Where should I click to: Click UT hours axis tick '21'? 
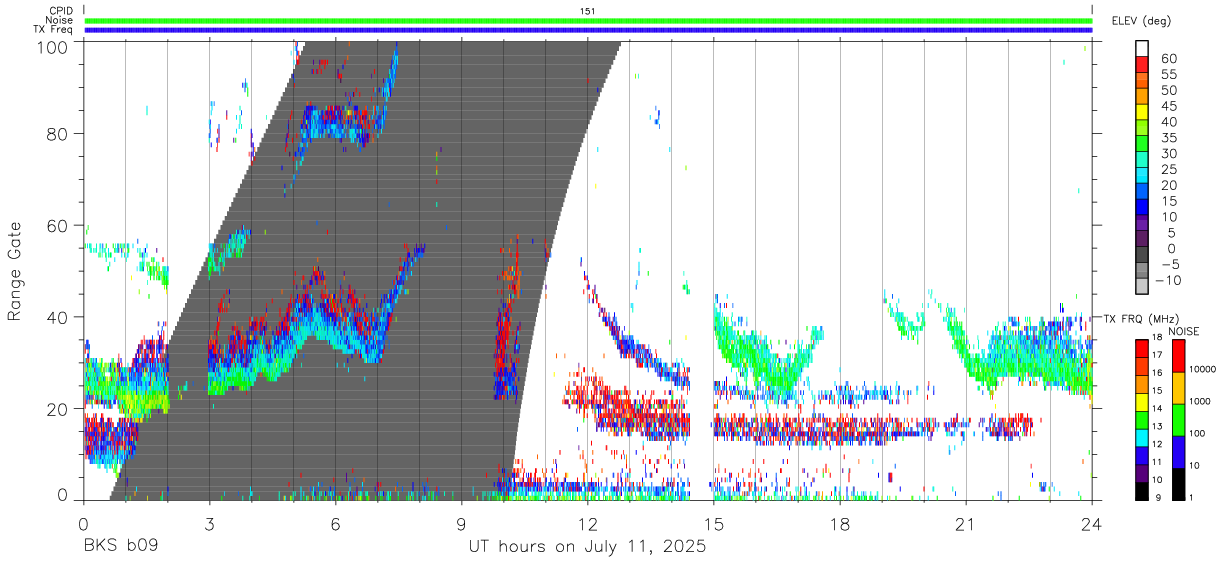tap(965, 524)
